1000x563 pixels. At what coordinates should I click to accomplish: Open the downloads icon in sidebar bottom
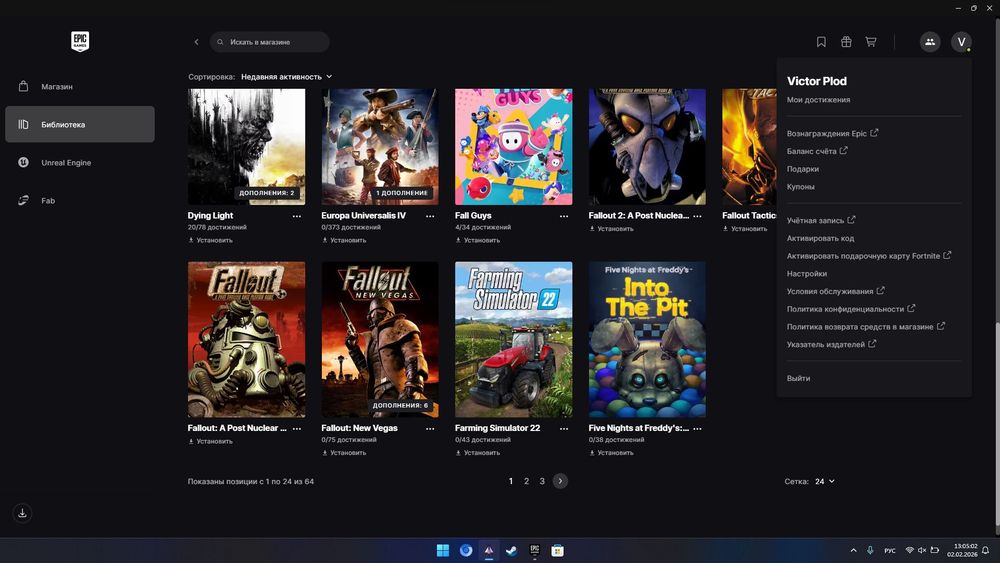coord(22,513)
